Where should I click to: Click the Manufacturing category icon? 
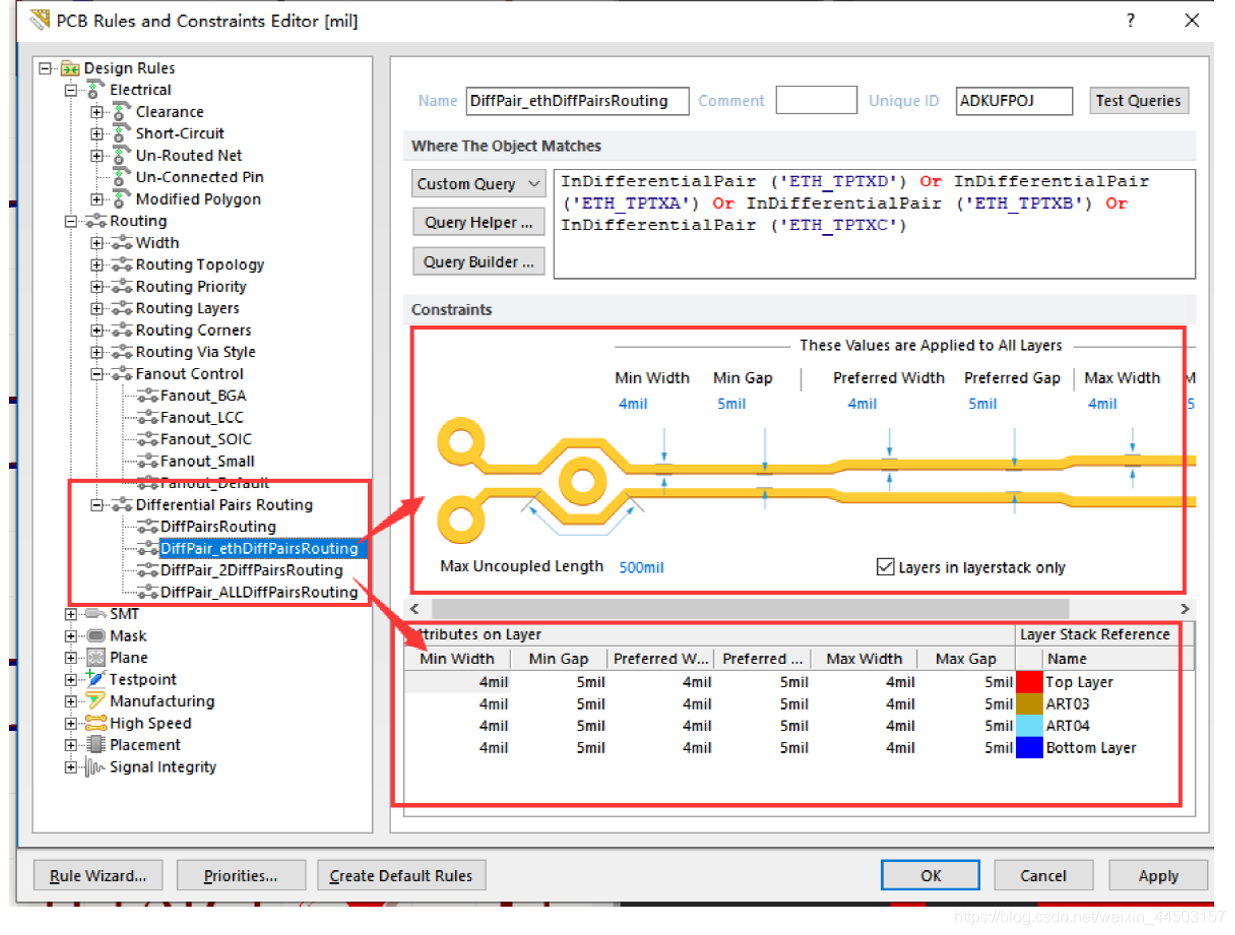[x=96, y=701]
